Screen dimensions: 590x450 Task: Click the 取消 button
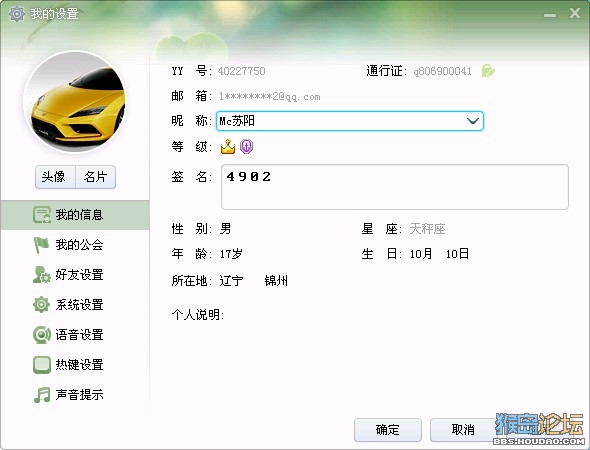(x=463, y=430)
